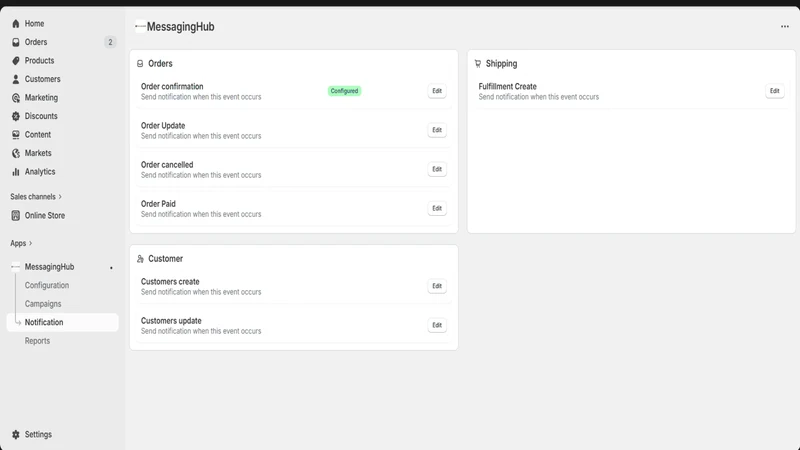The width and height of the screenshot is (800, 450).
Task: Click the Sales channels label
Action: (x=33, y=197)
